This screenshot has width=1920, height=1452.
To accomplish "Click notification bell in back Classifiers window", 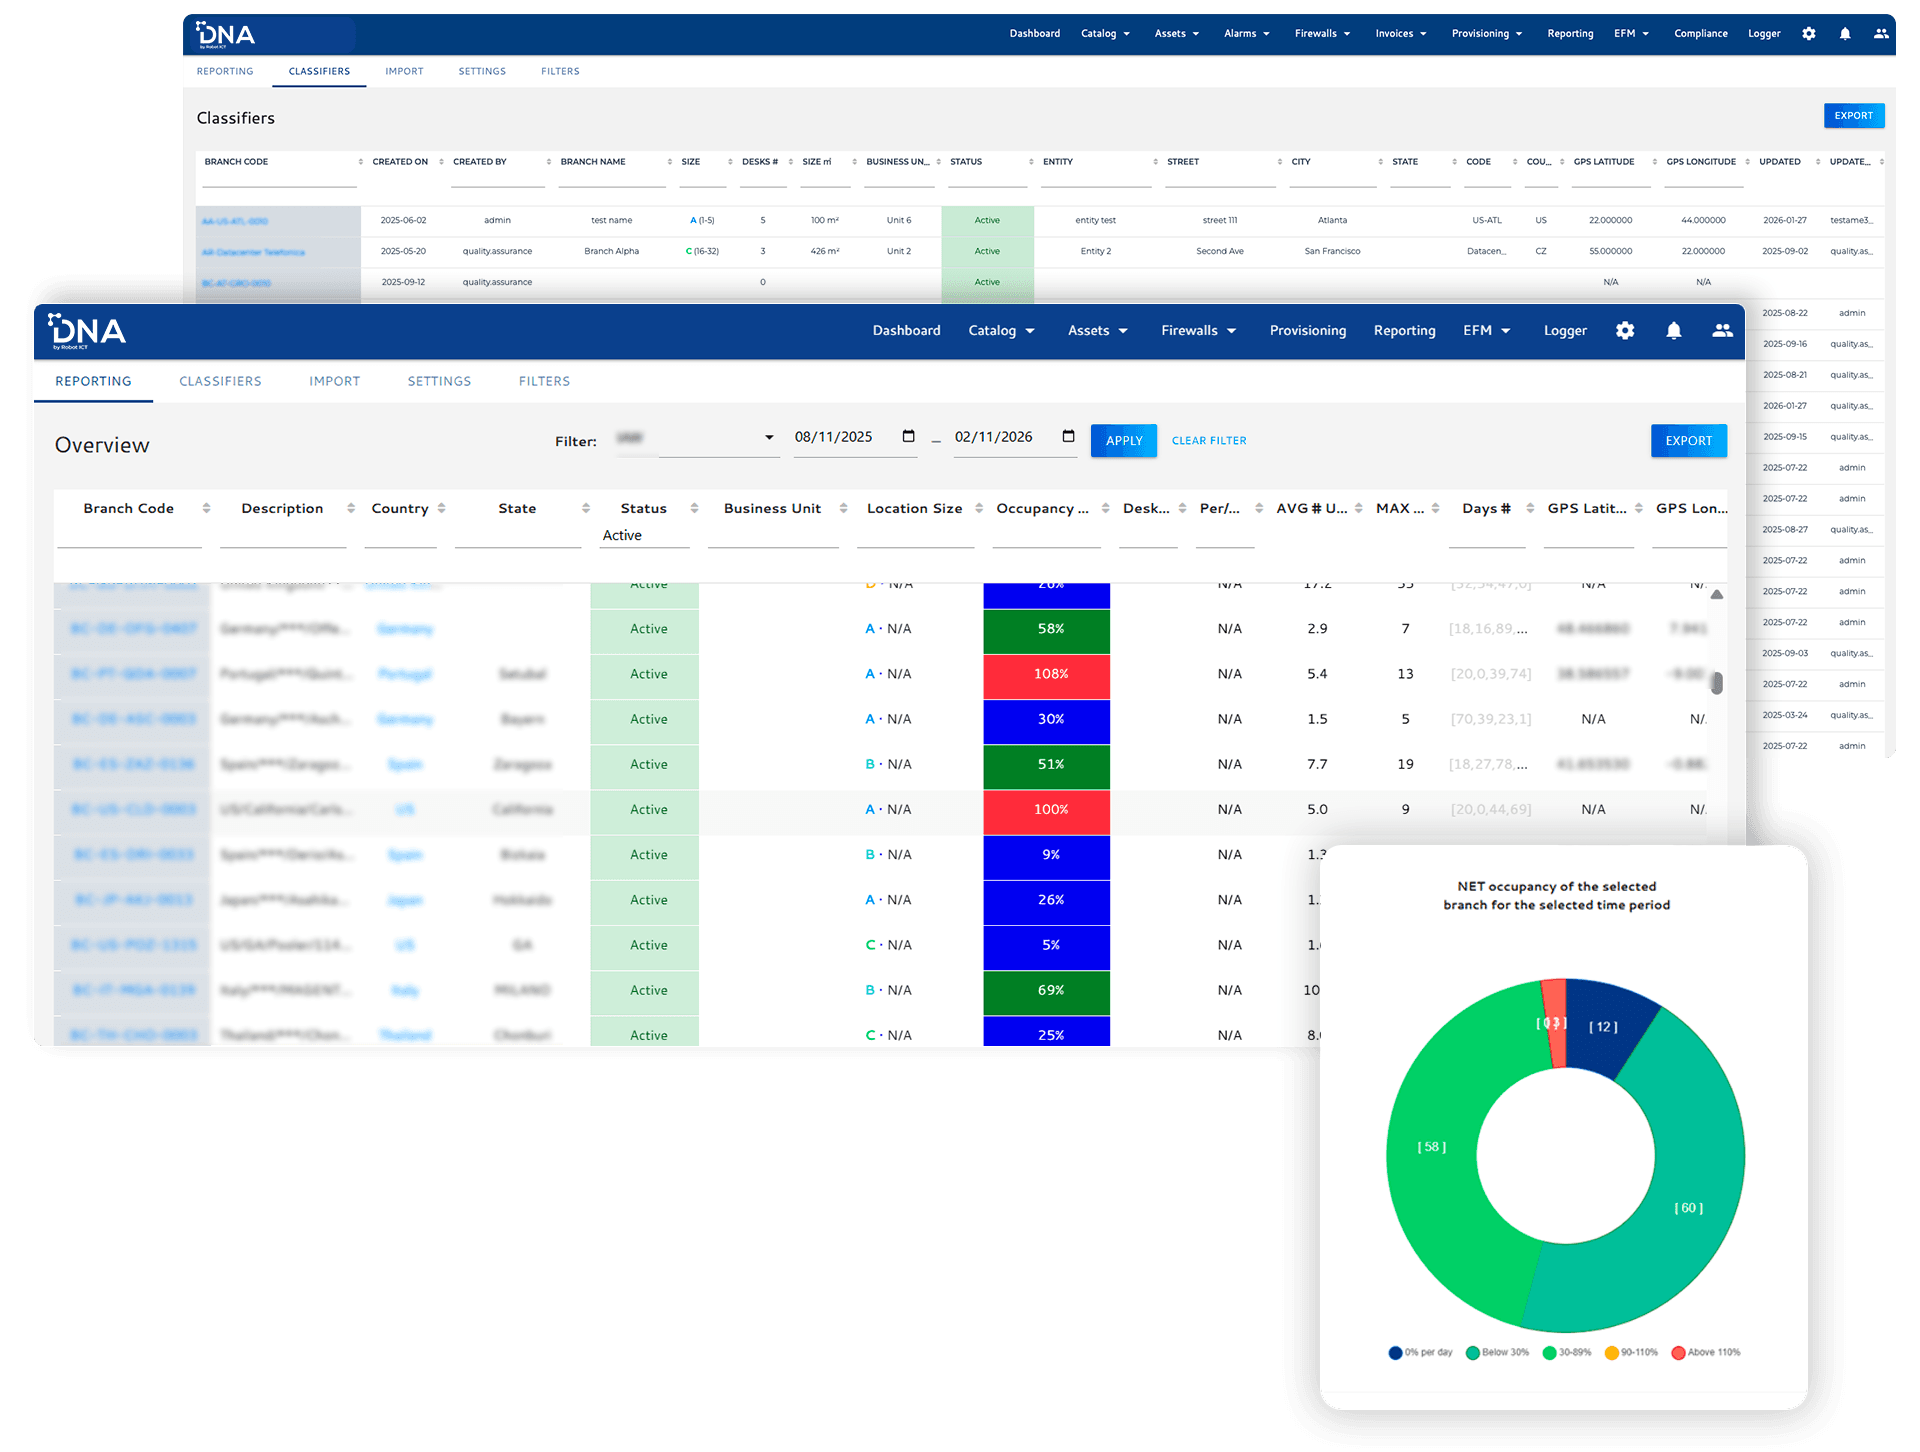I will click(x=1845, y=34).
